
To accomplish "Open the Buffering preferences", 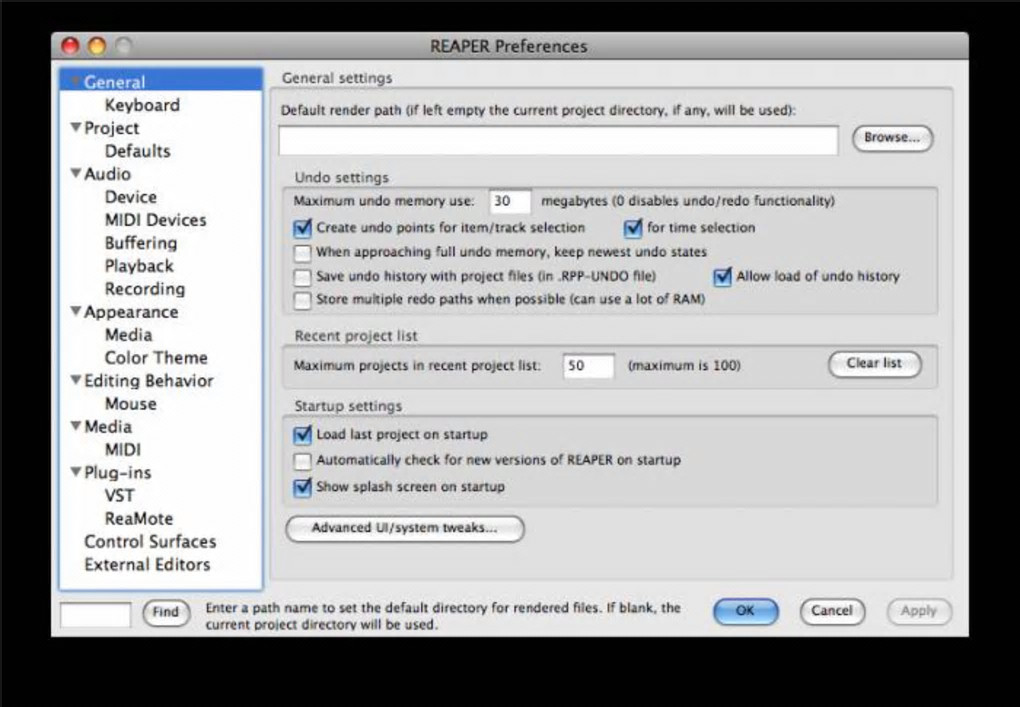I will point(141,243).
